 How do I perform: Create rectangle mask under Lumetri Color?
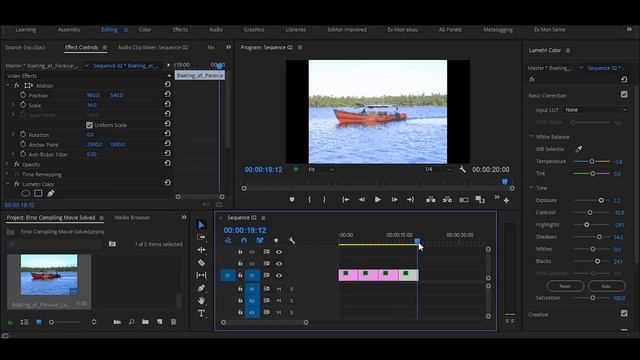38,193
